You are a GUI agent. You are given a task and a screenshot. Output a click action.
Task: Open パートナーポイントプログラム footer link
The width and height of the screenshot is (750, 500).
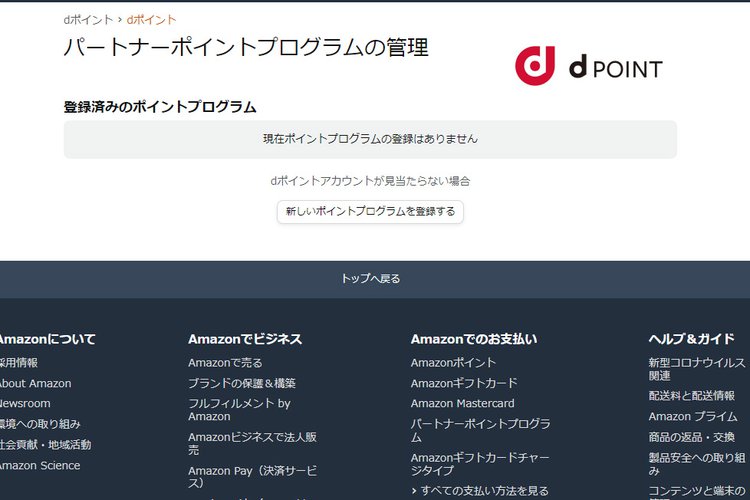click(480, 430)
